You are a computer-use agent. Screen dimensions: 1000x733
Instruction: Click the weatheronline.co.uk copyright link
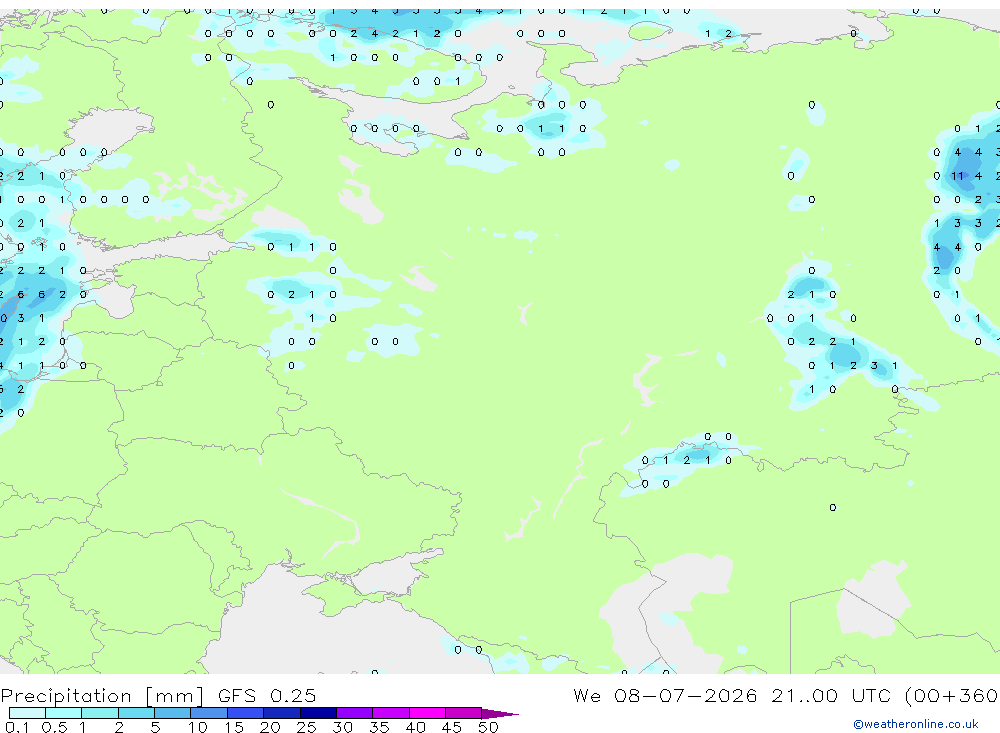click(916, 724)
